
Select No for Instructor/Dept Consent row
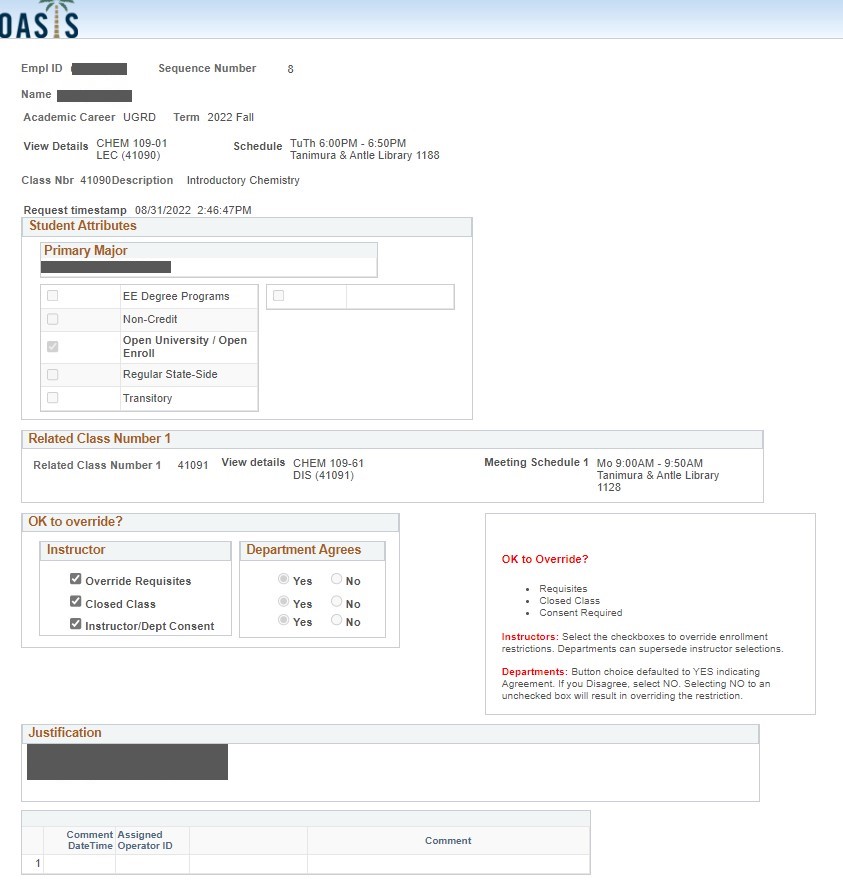tap(337, 621)
